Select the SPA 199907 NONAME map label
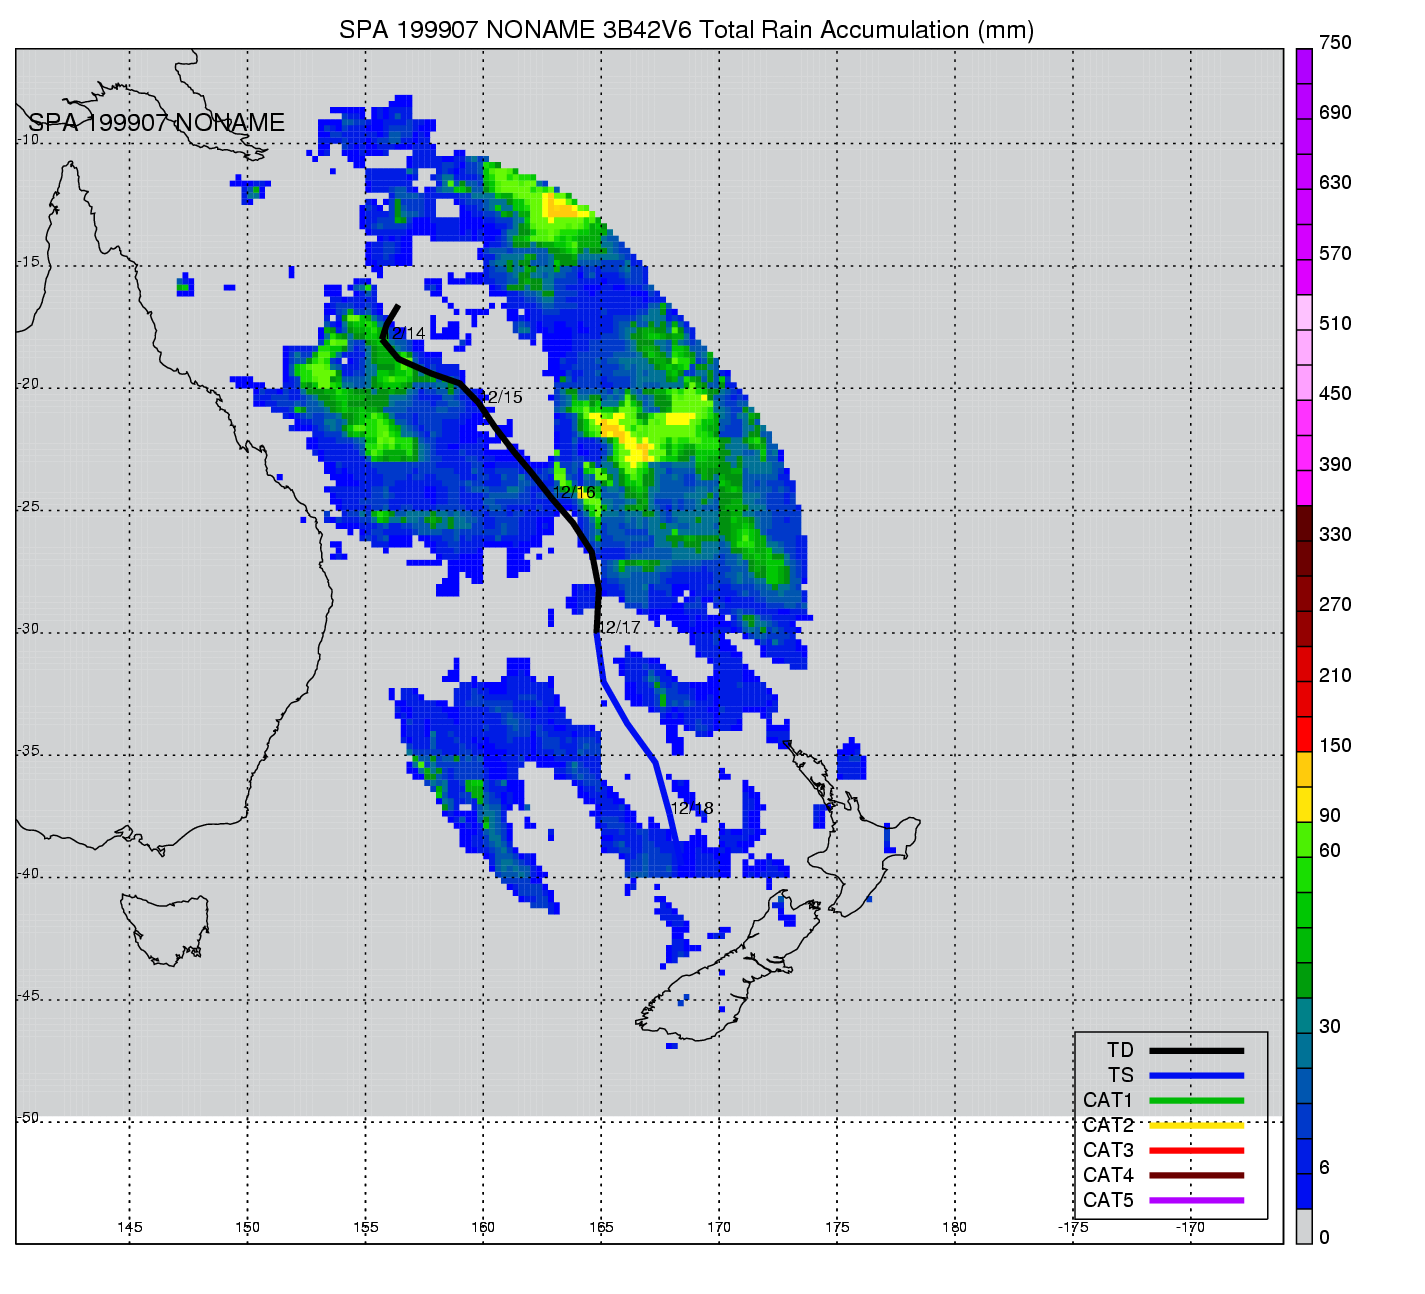This screenshot has height=1294, width=1425. pos(156,123)
